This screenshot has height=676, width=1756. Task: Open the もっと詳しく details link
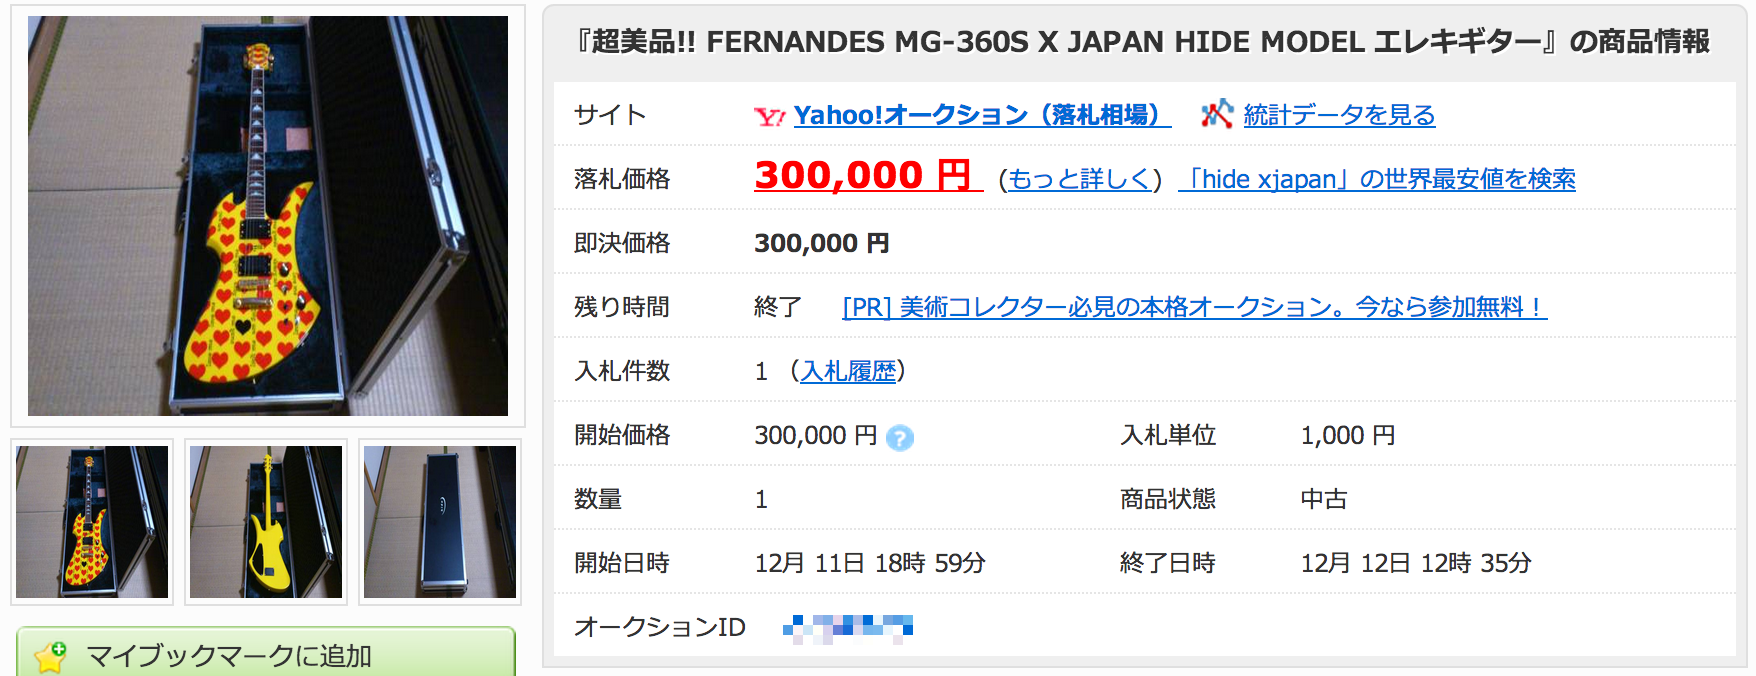(1079, 180)
